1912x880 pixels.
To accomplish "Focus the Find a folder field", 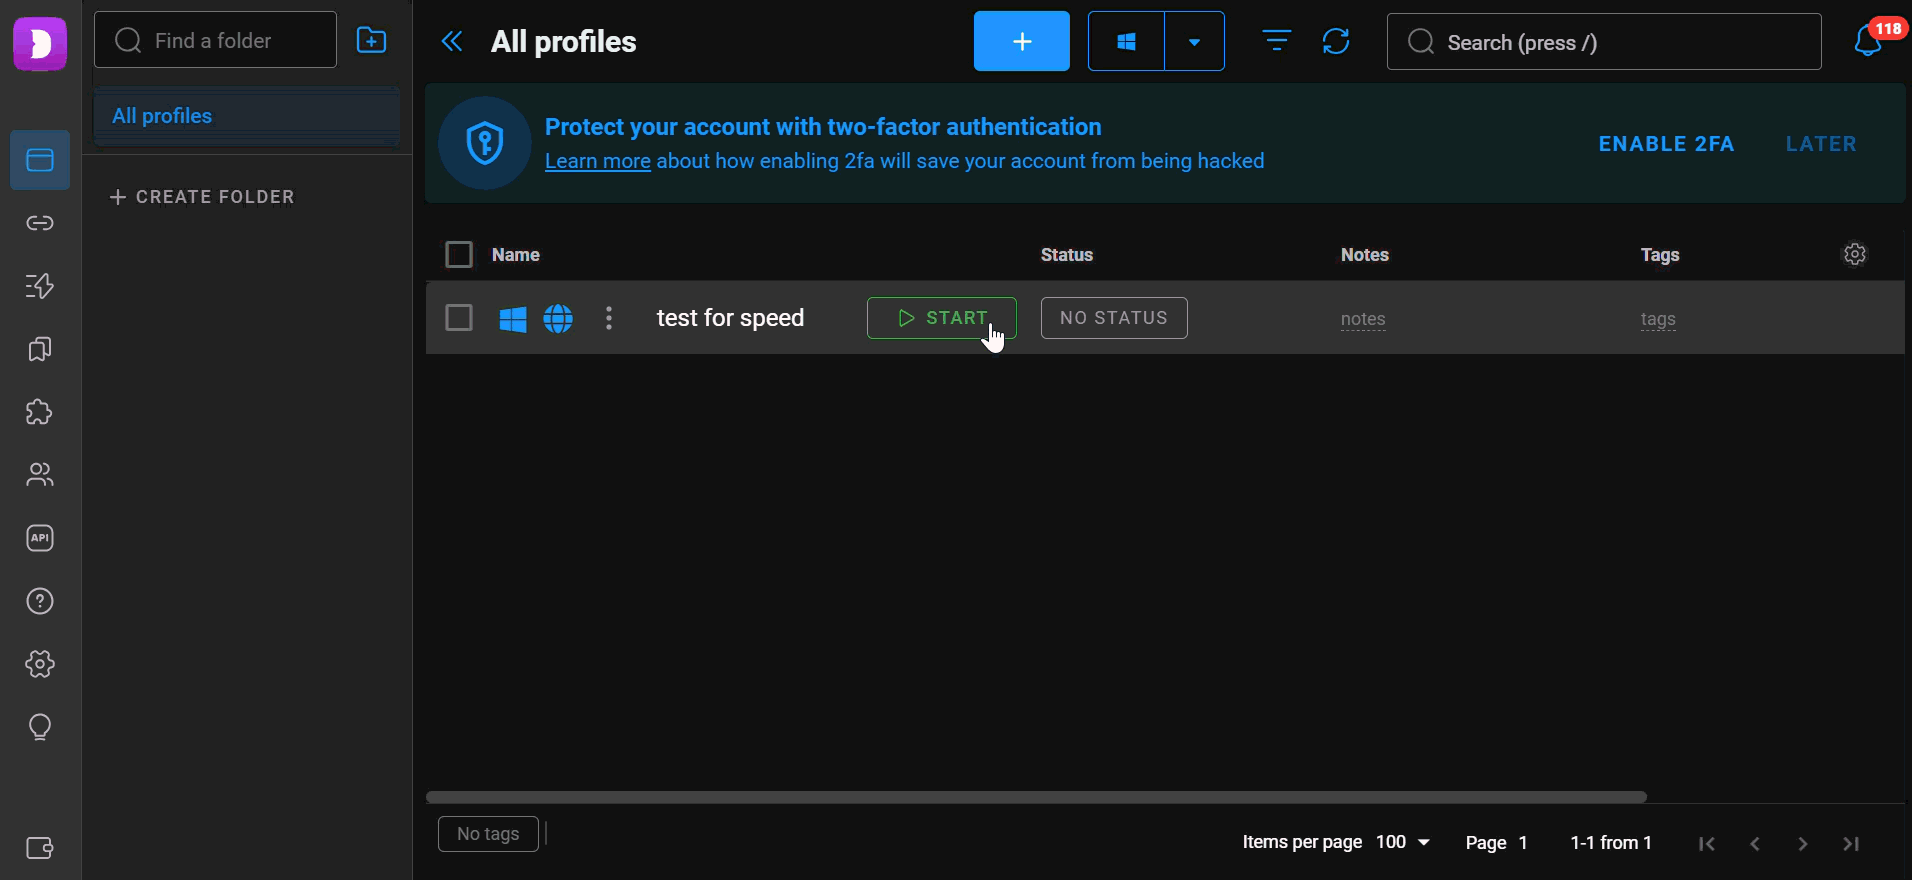I will [215, 40].
